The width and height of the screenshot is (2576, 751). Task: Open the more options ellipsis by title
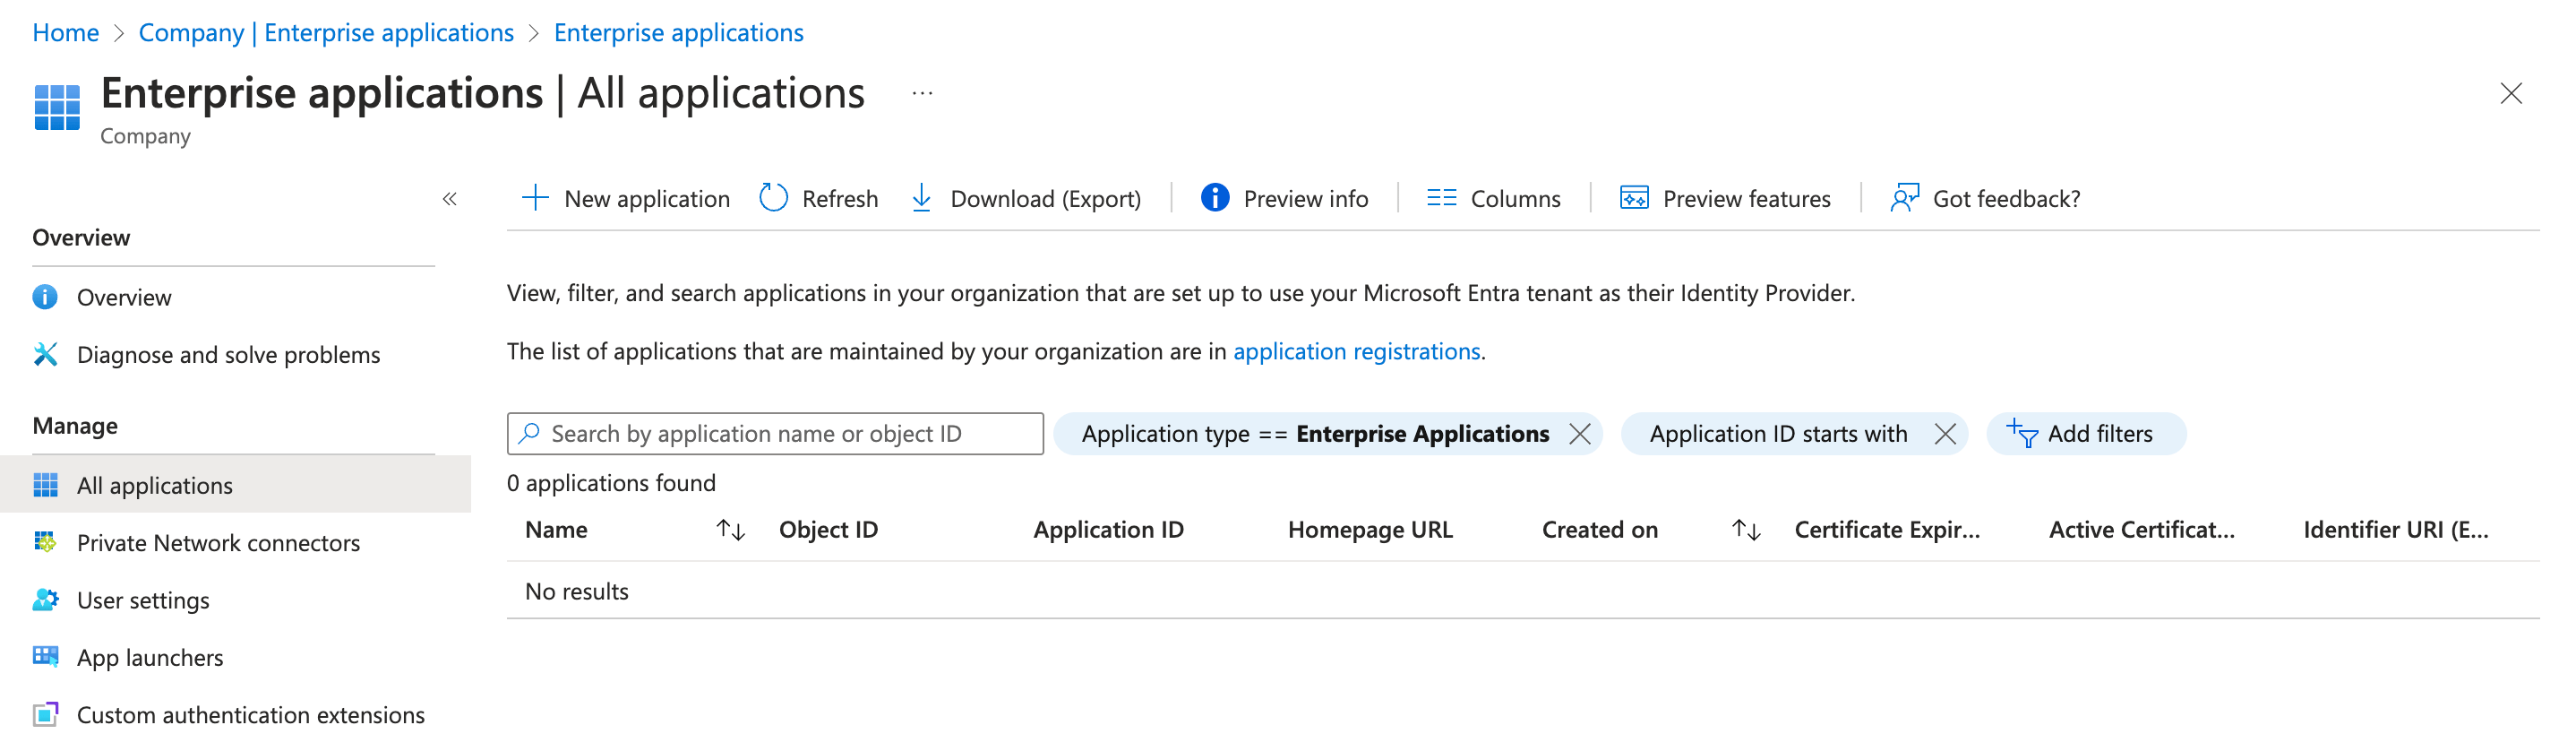click(922, 94)
